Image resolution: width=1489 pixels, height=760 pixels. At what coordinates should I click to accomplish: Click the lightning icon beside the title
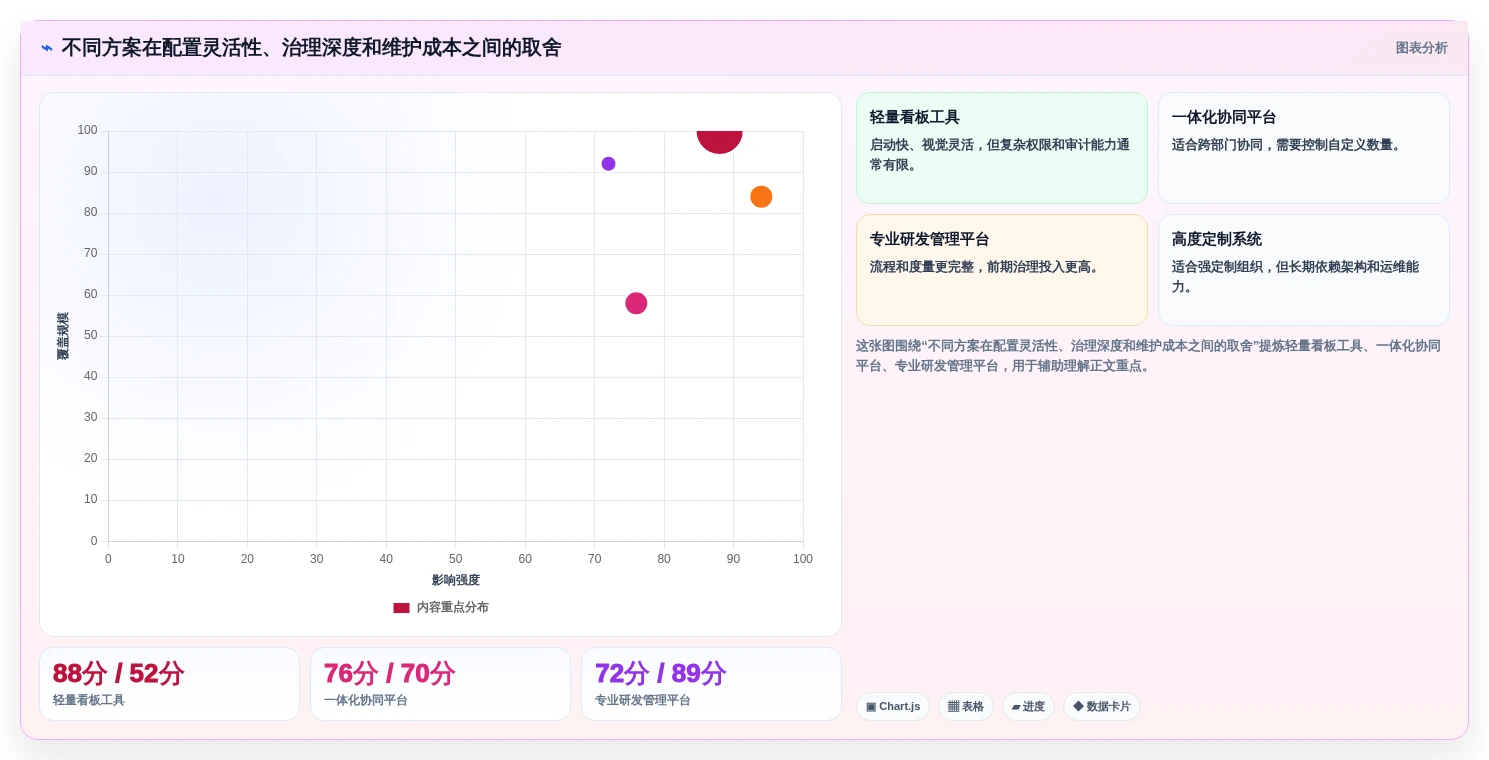click(x=47, y=48)
